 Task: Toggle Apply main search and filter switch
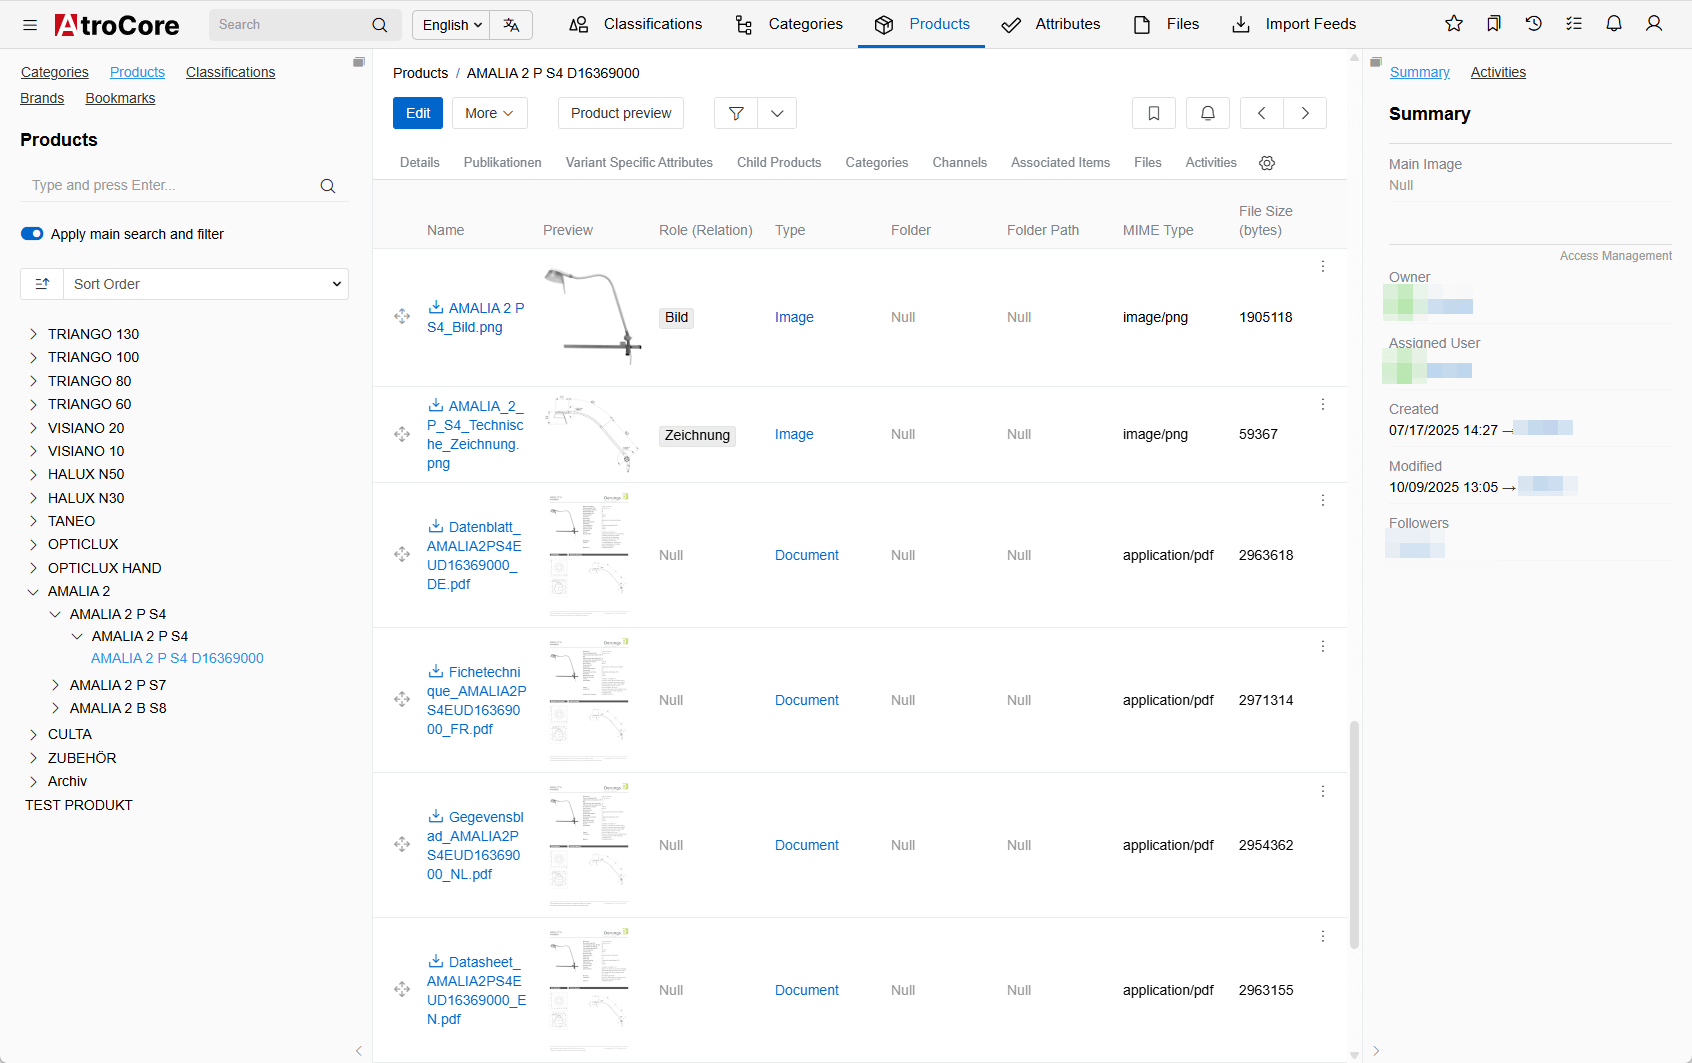click(32, 234)
